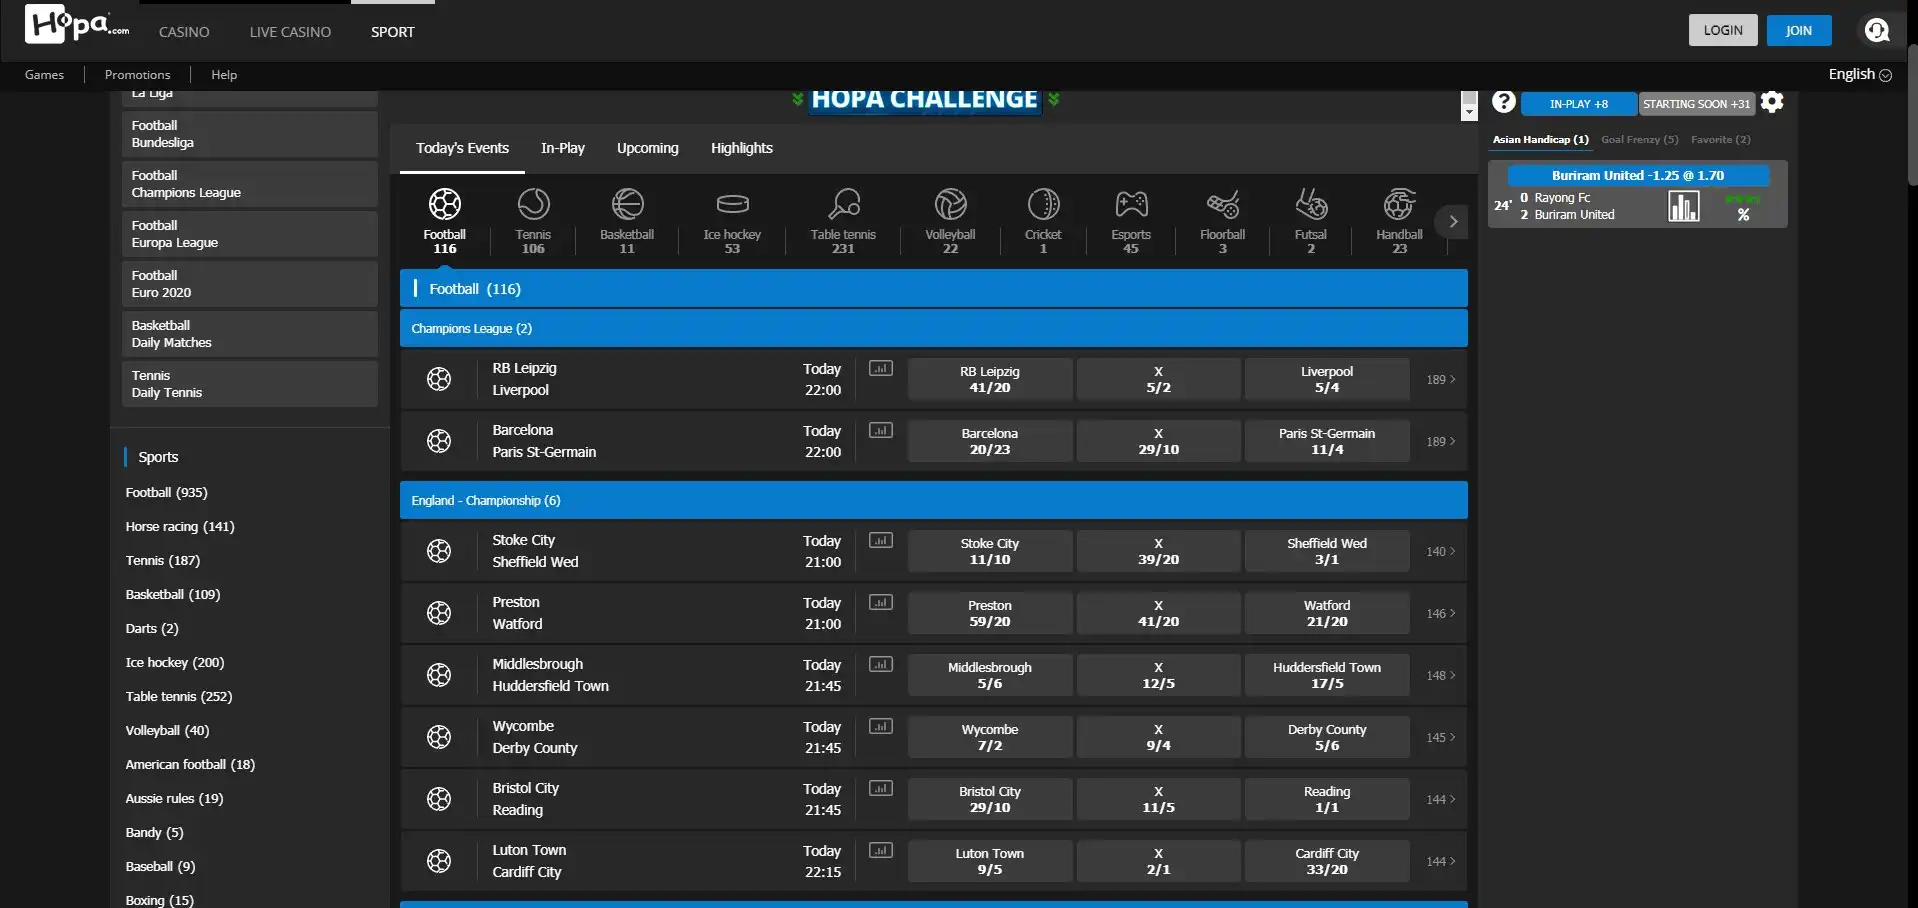
Task: Click the JOIN button
Action: coord(1798,31)
